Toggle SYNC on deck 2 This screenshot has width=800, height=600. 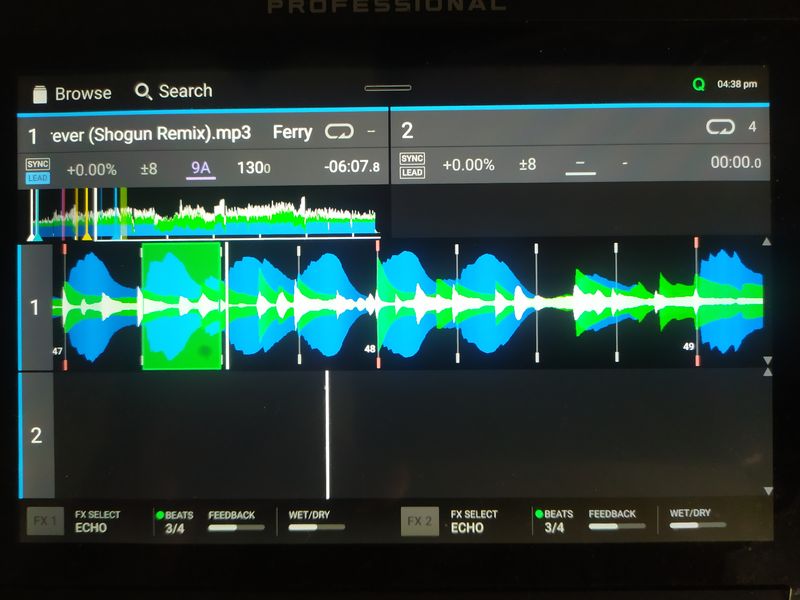(x=412, y=158)
